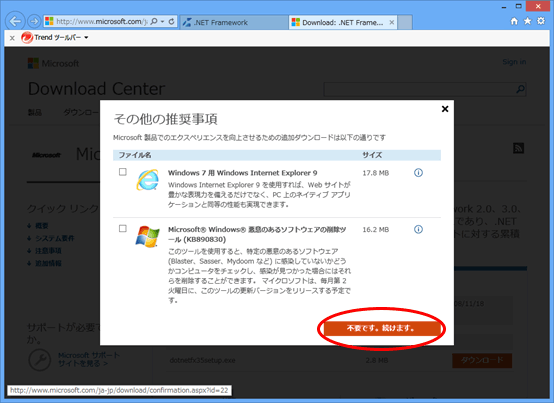Viewport: 554px width, 403px height.
Task: Open a new blank browser tab
Action: tap(405, 23)
